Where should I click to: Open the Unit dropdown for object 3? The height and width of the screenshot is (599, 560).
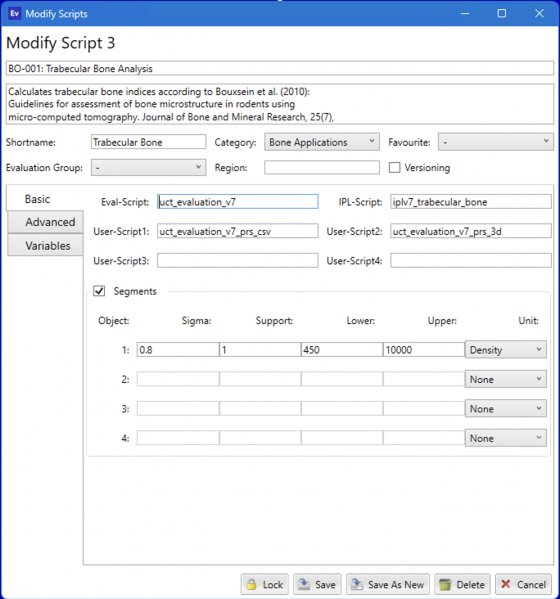click(x=505, y=409)
